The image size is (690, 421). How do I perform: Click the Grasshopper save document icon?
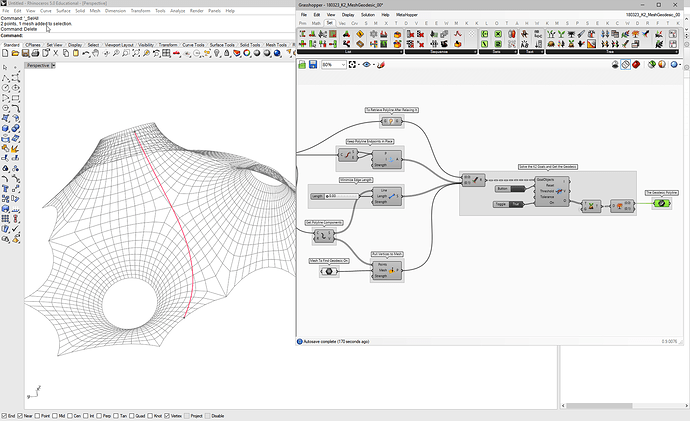coord(313,64)
